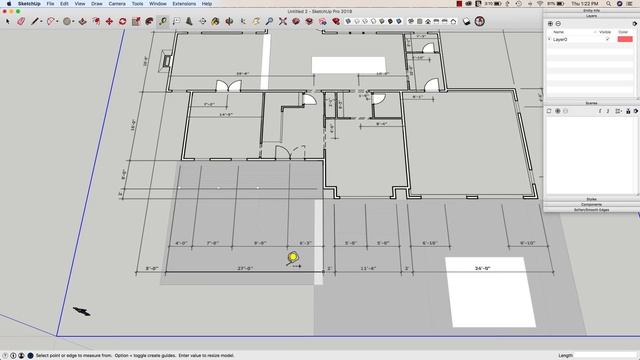The height and width of the screenshot is (360, 640).
Task: Open the Help menu
Action: tap(207, 4)
